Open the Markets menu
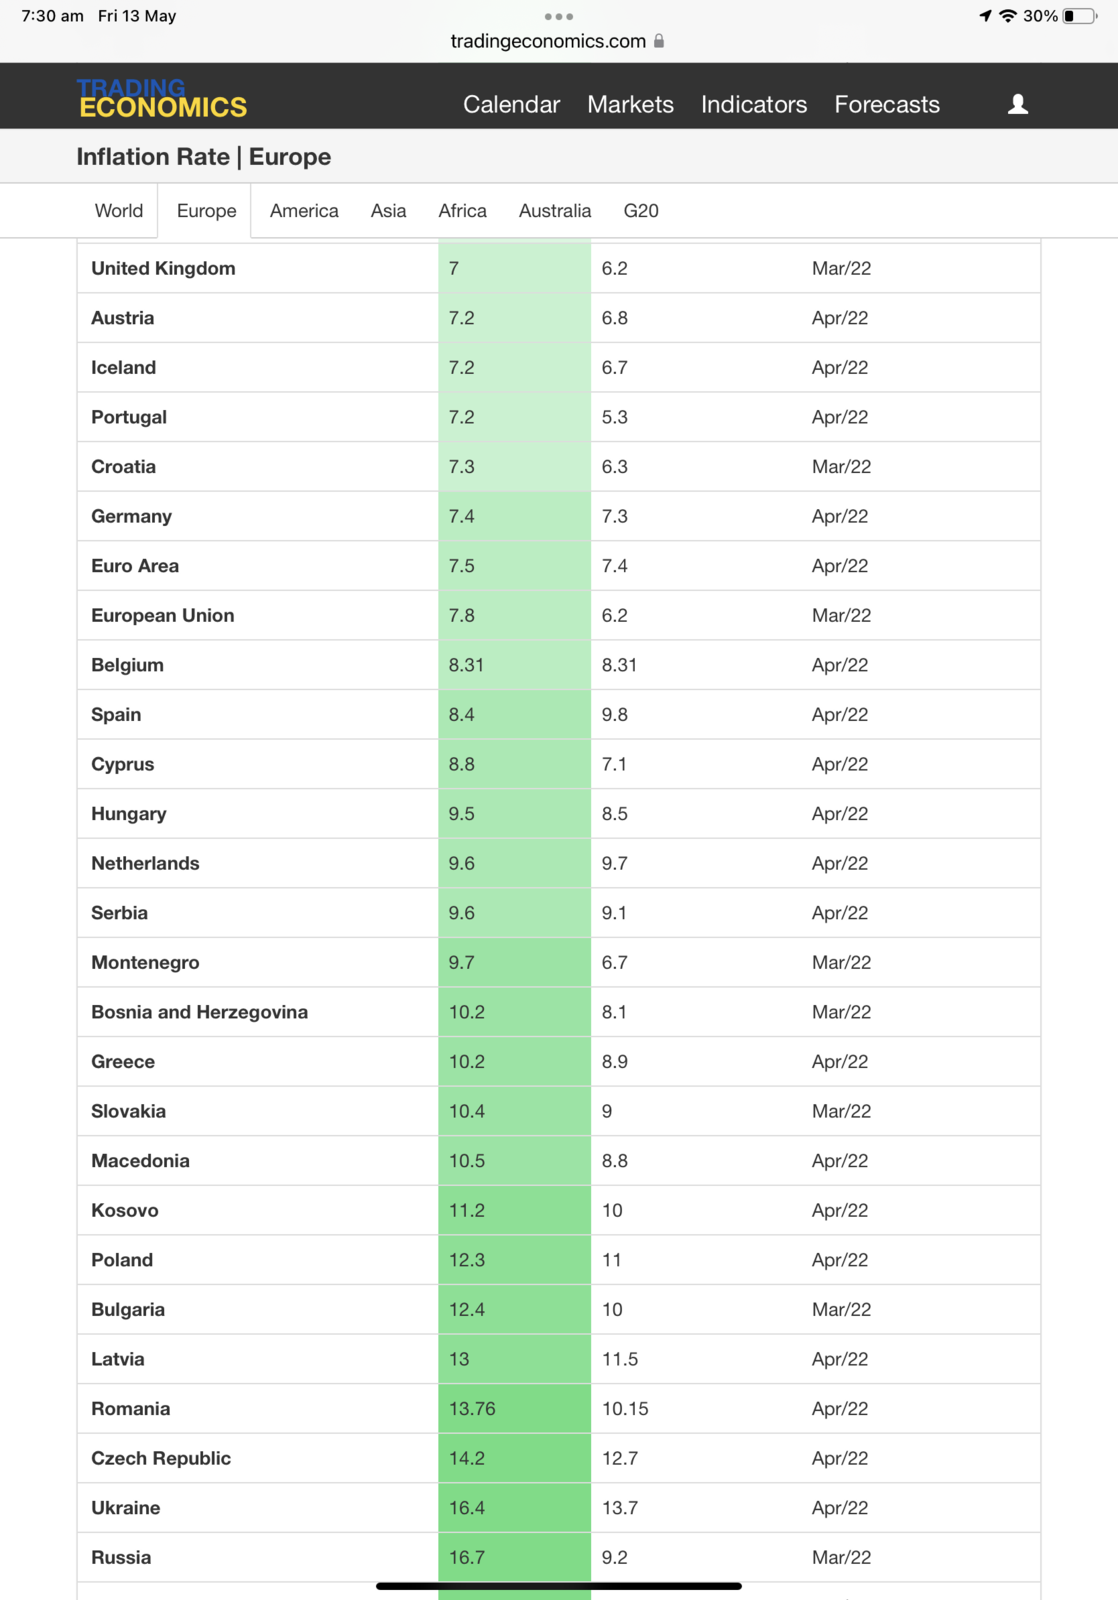Screen dimensions: 1118x1600 (630, 104)
